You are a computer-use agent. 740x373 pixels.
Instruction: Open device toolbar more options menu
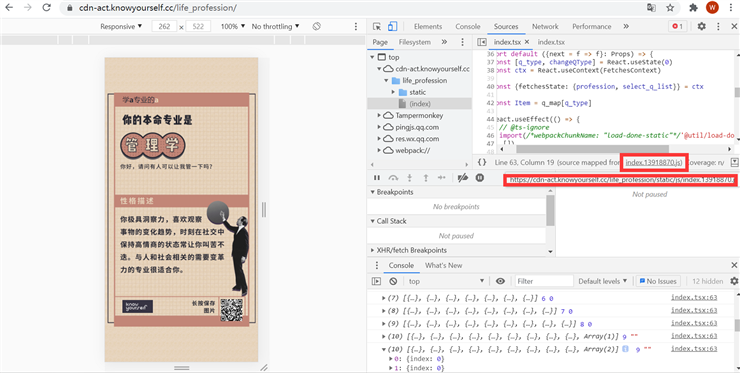point(356,26)
